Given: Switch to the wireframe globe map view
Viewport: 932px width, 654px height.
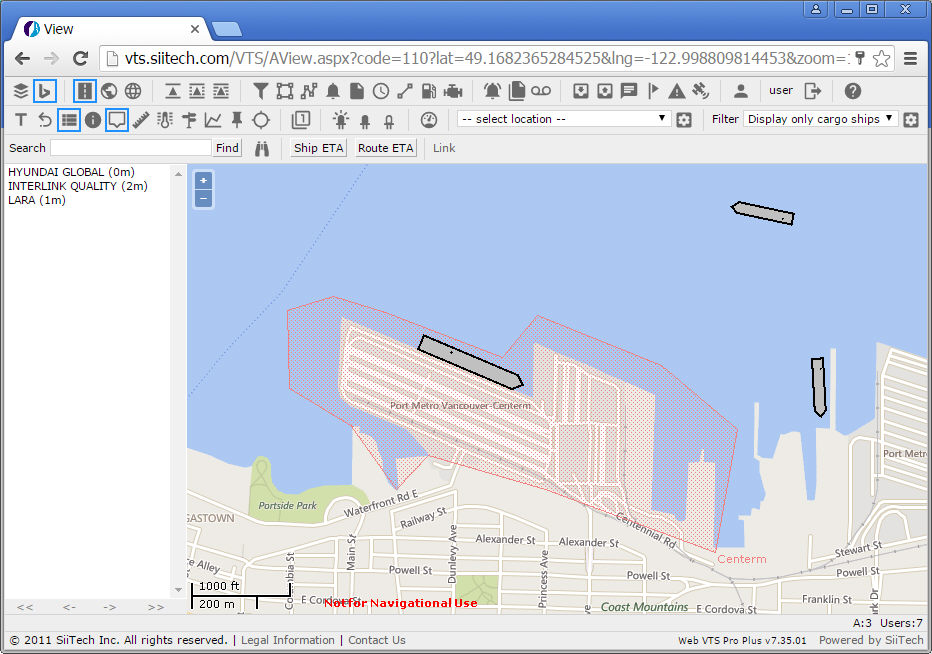Looking at the screenshot, I should [133, 91].
